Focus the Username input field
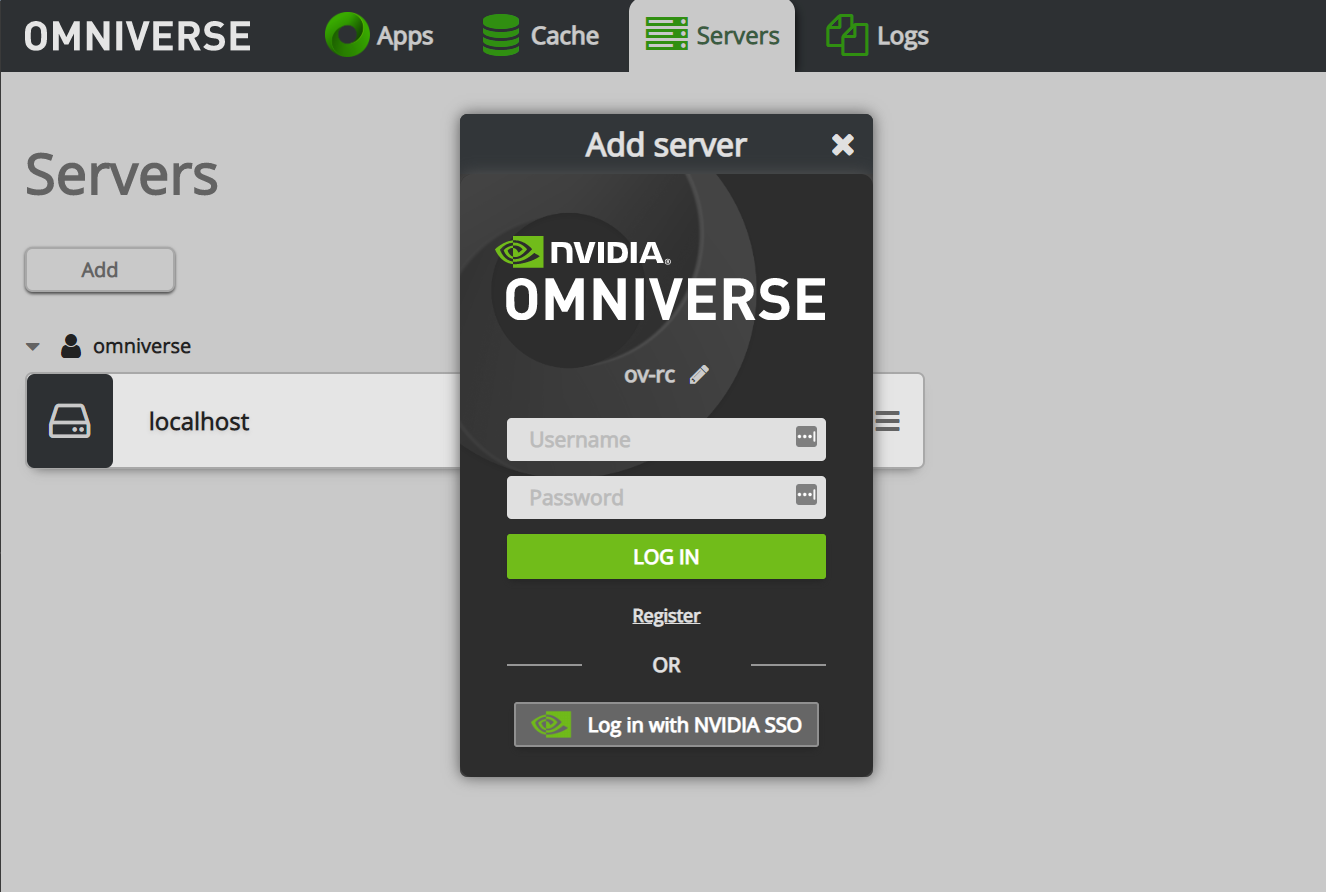 coord(666,439)
